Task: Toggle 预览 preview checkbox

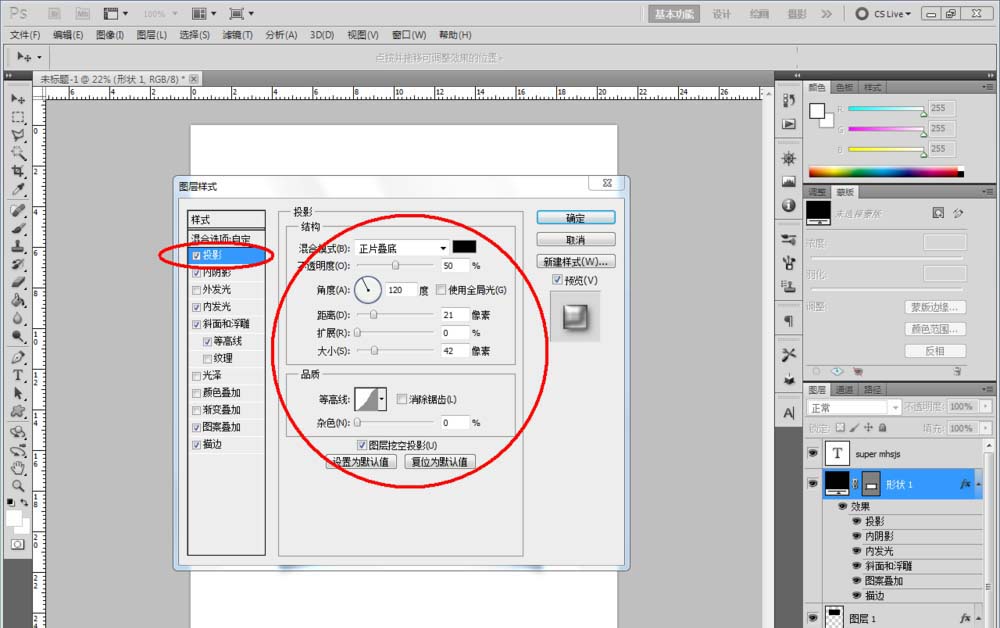Action: pos(557,280)
